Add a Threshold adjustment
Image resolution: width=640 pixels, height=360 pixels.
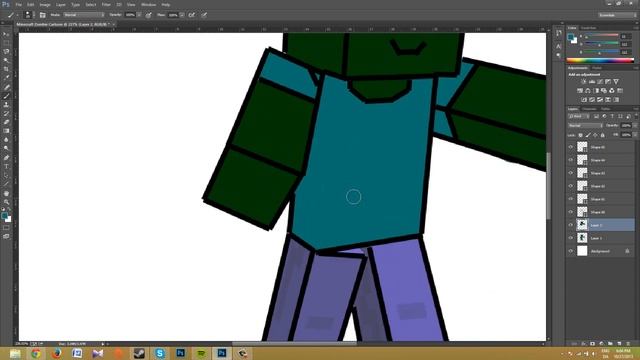[x=600, y=100]
